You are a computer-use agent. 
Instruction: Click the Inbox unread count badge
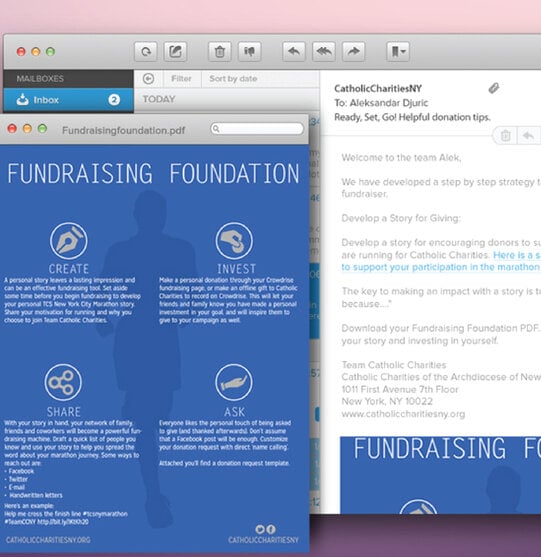coord(114,100)
